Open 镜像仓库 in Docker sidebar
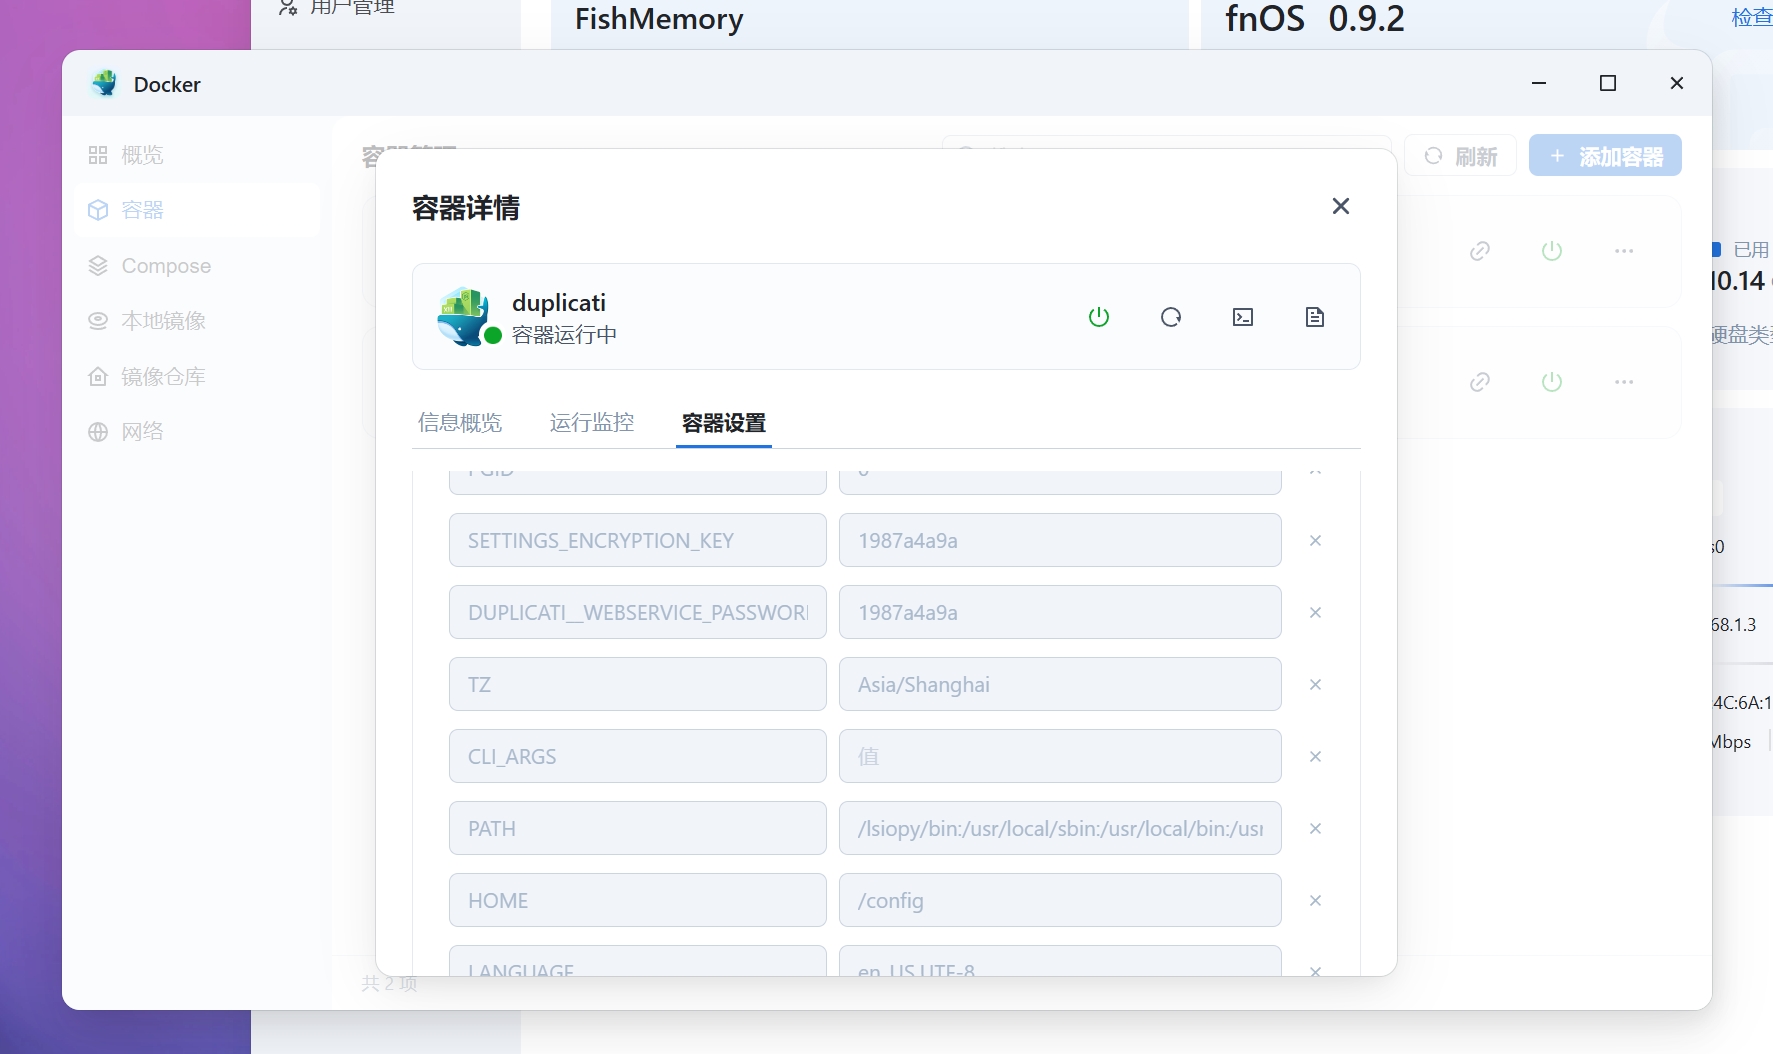Screen dimensions: 1773x1054 196,377
